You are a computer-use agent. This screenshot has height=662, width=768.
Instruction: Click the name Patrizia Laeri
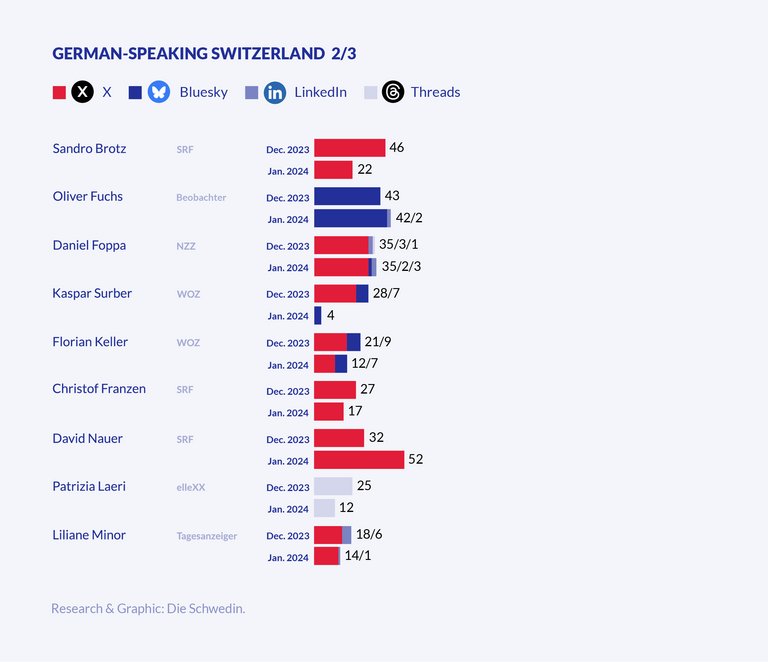89,486
